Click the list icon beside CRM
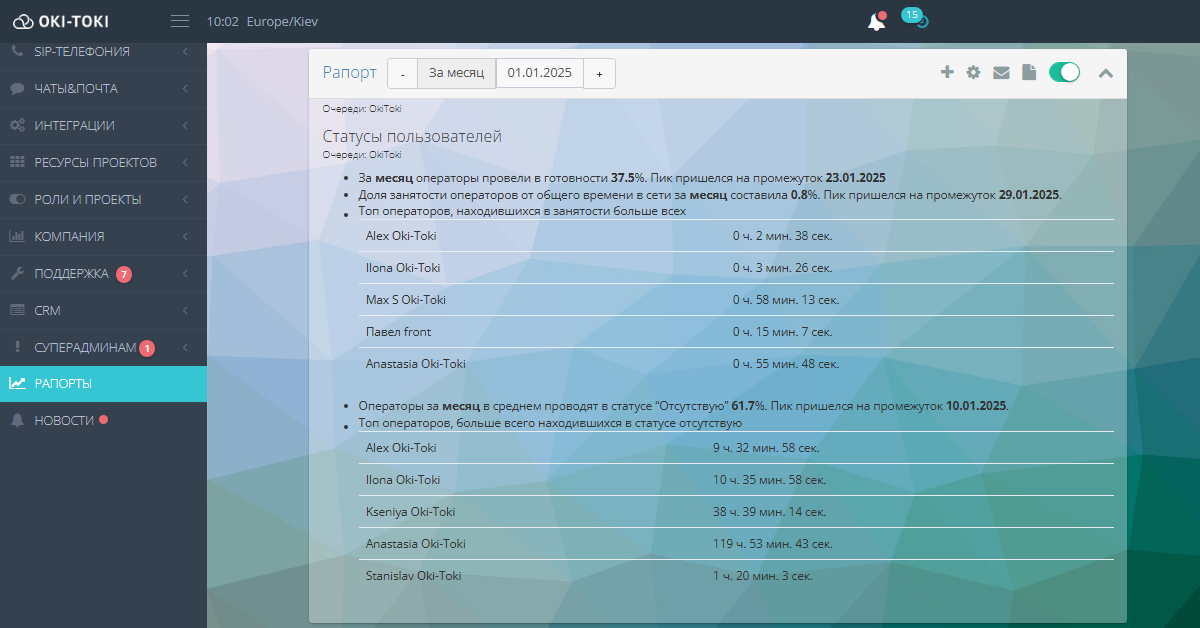This screenshot has height=628, width=1200. (x=17, y=310)
